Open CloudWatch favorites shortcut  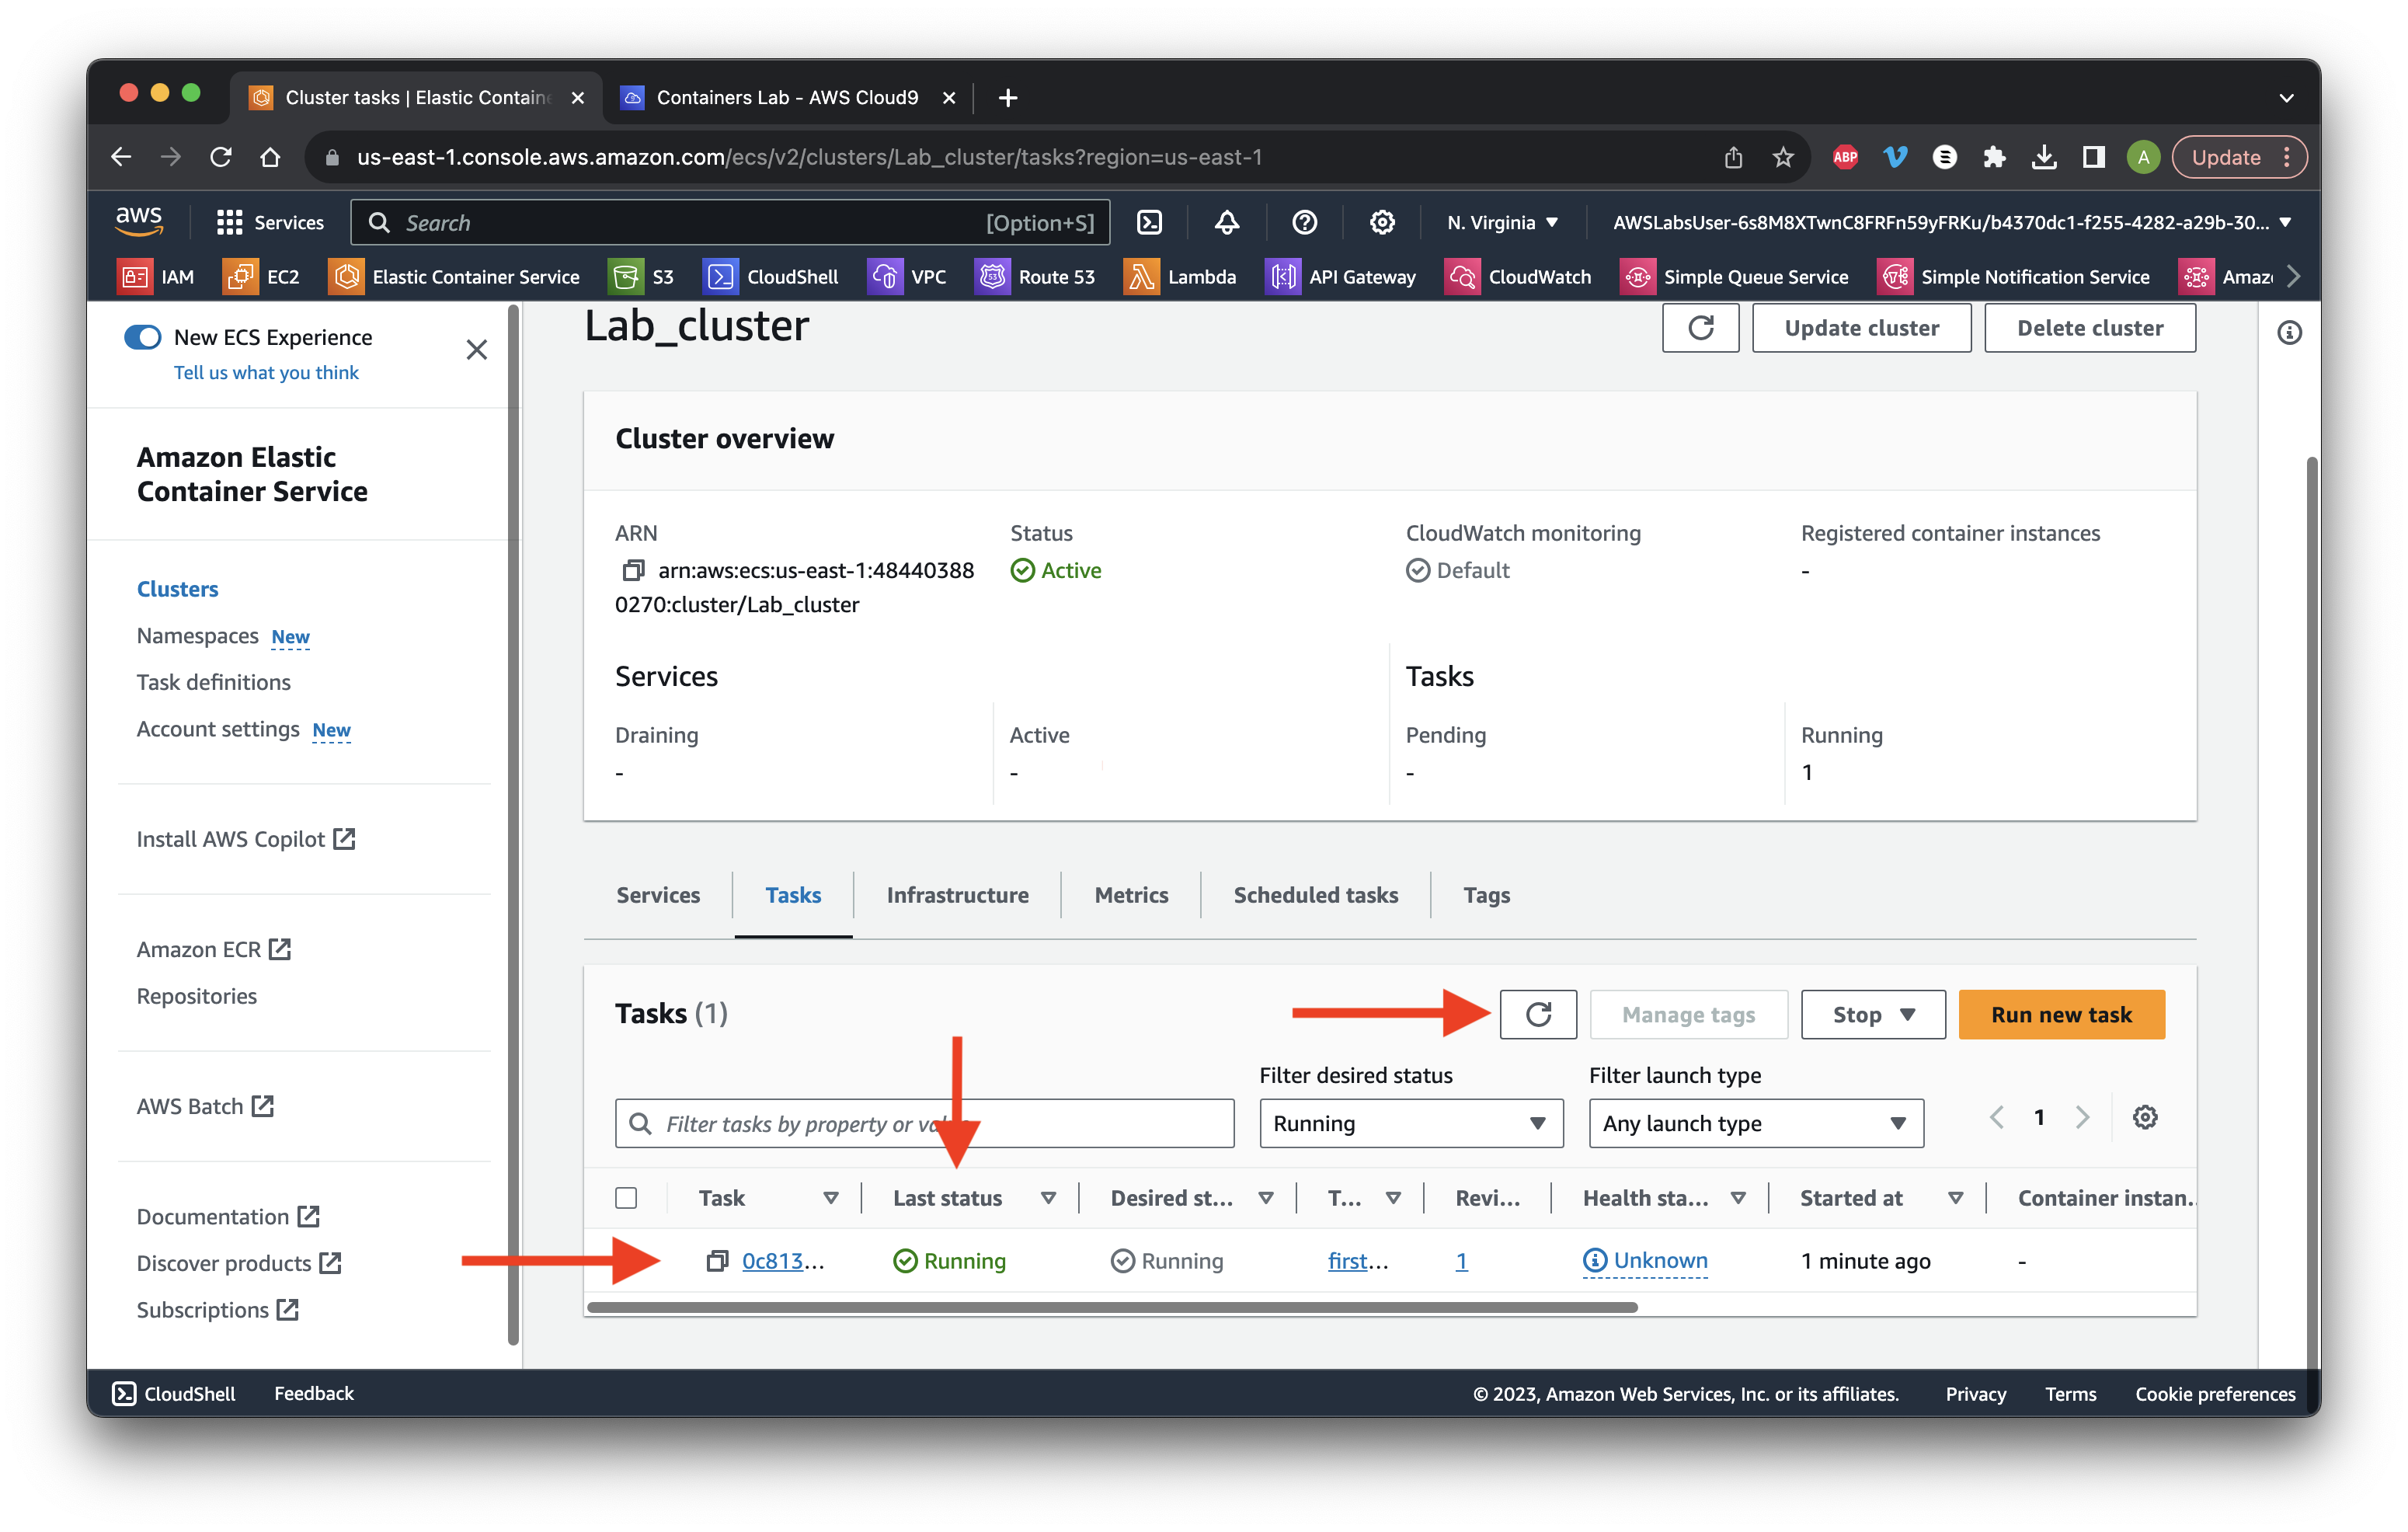(1518, 277)
